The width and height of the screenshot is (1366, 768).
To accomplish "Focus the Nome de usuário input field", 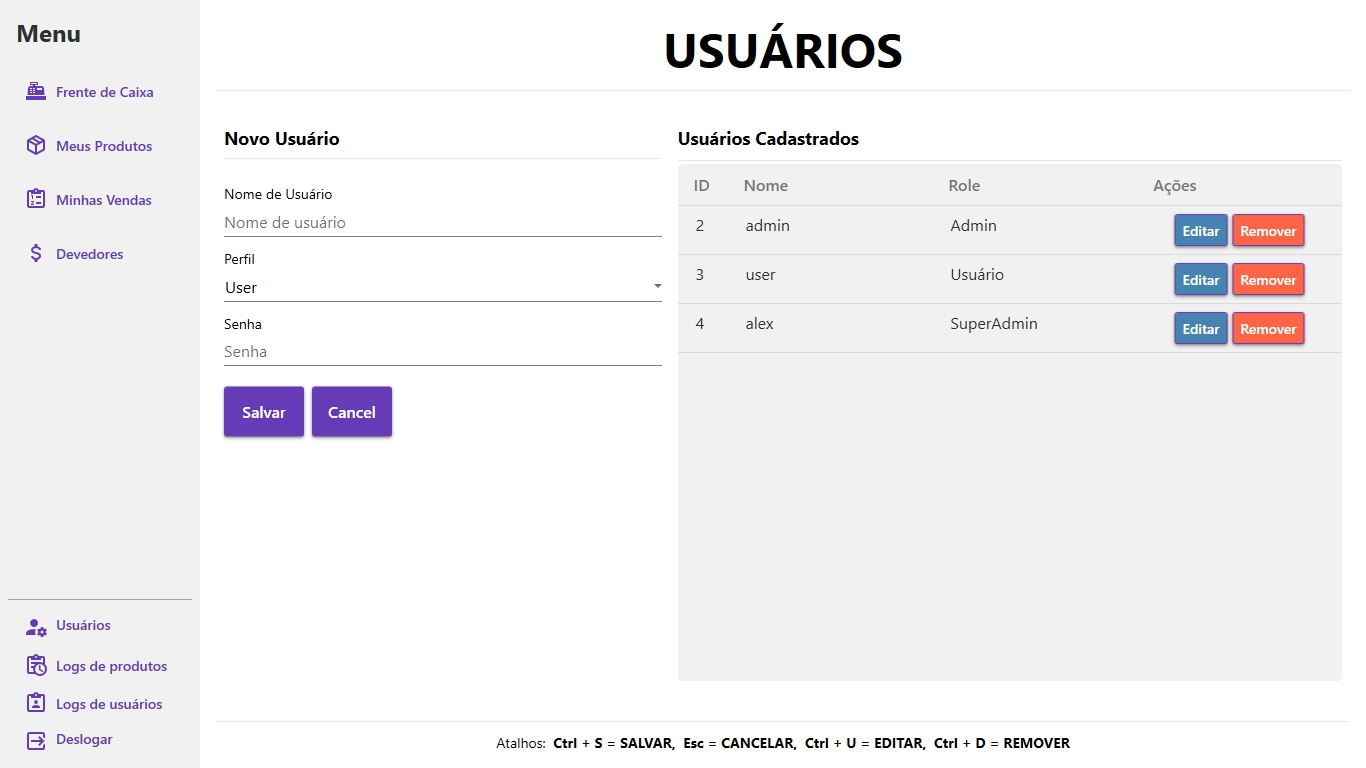I will (442, 223).
